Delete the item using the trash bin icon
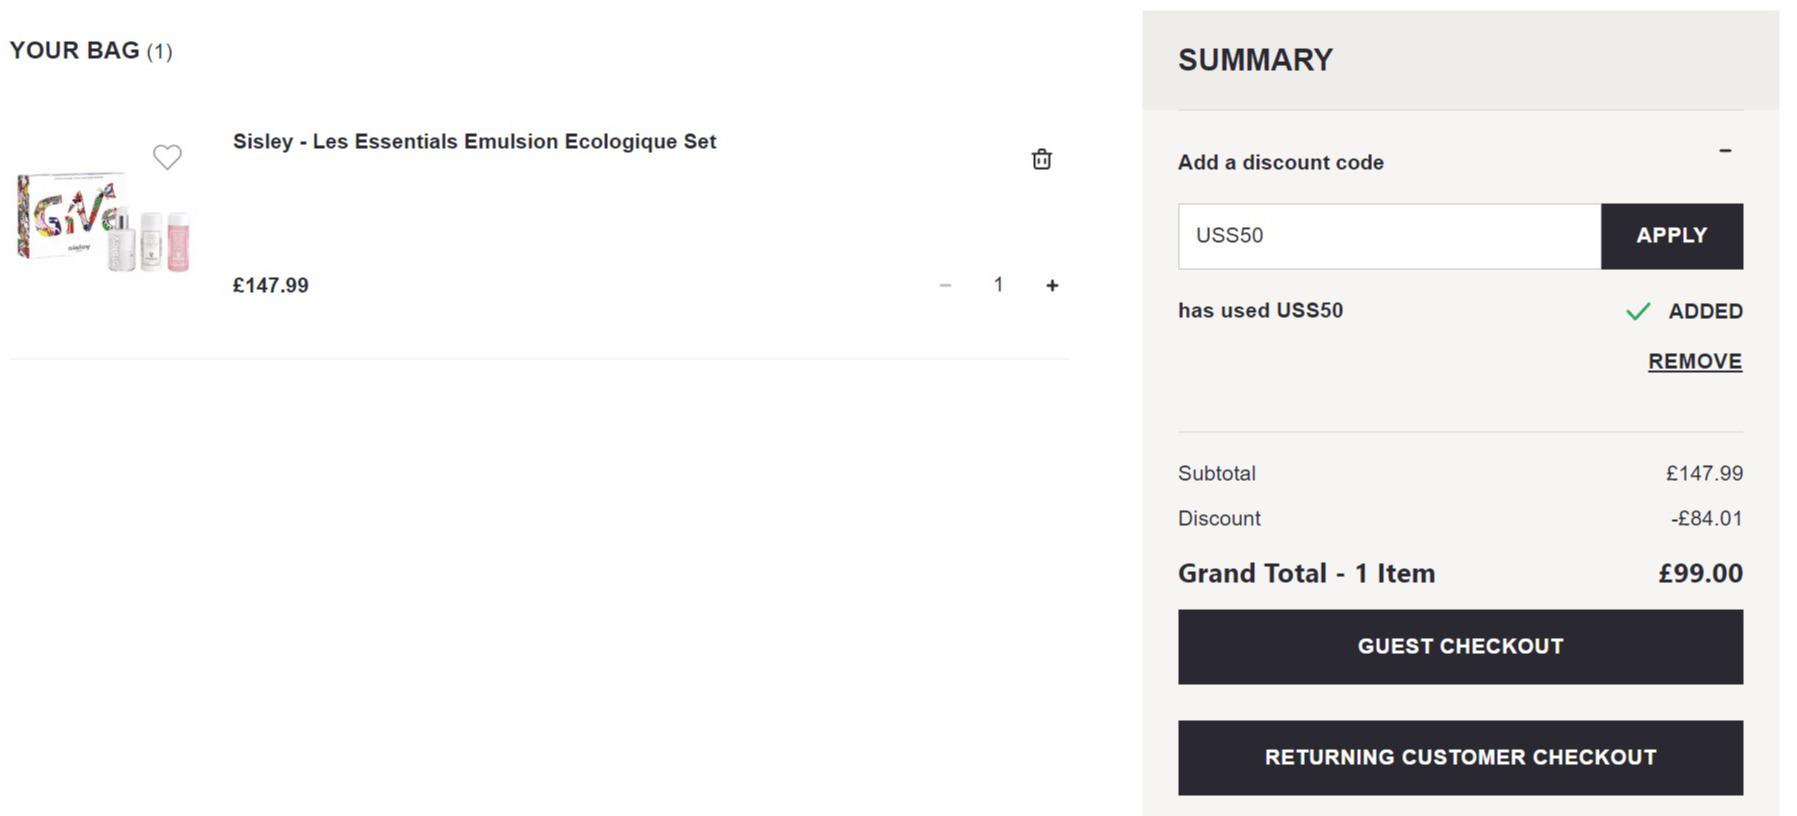This screenshot has width=1797, height=816. tap(1041, 159)
